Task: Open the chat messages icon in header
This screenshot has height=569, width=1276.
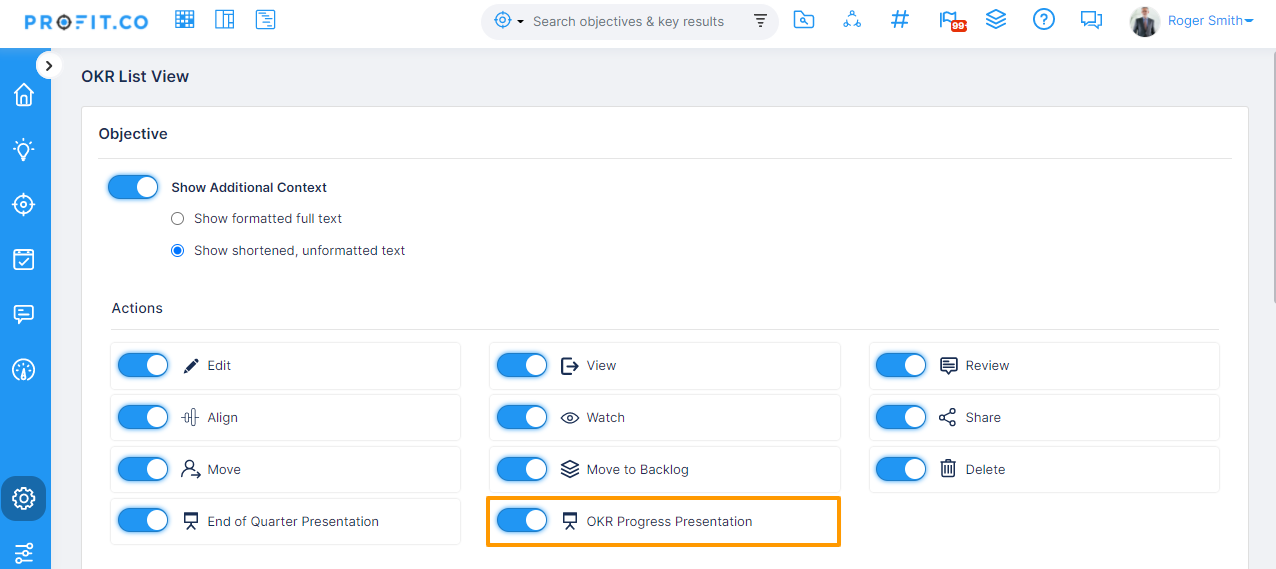Action: click(x=1091, y=21)
